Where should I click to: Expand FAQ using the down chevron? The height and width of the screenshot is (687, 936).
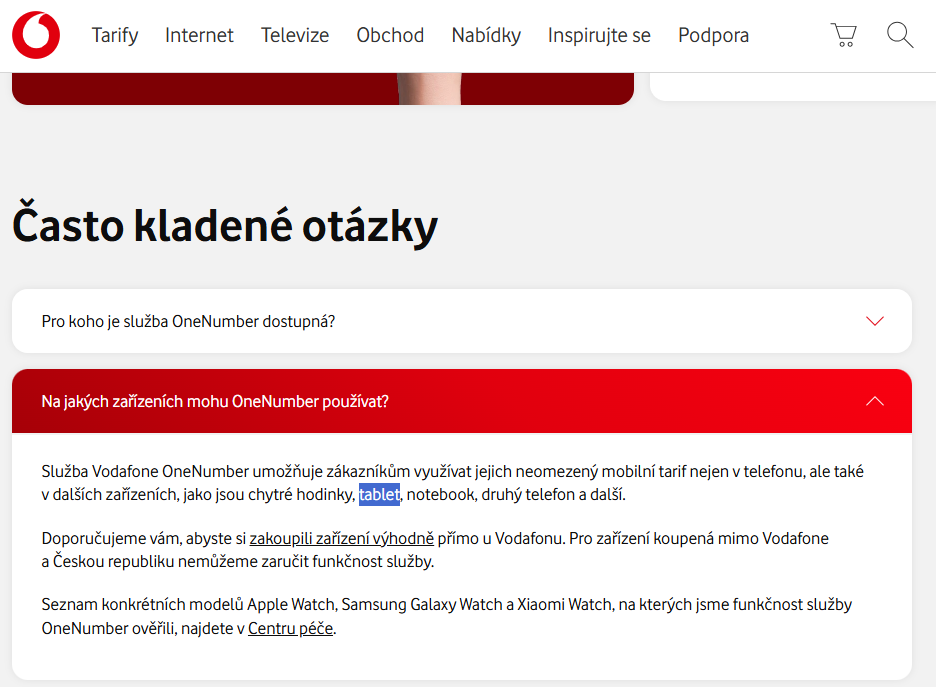click(x=875, y=321)
